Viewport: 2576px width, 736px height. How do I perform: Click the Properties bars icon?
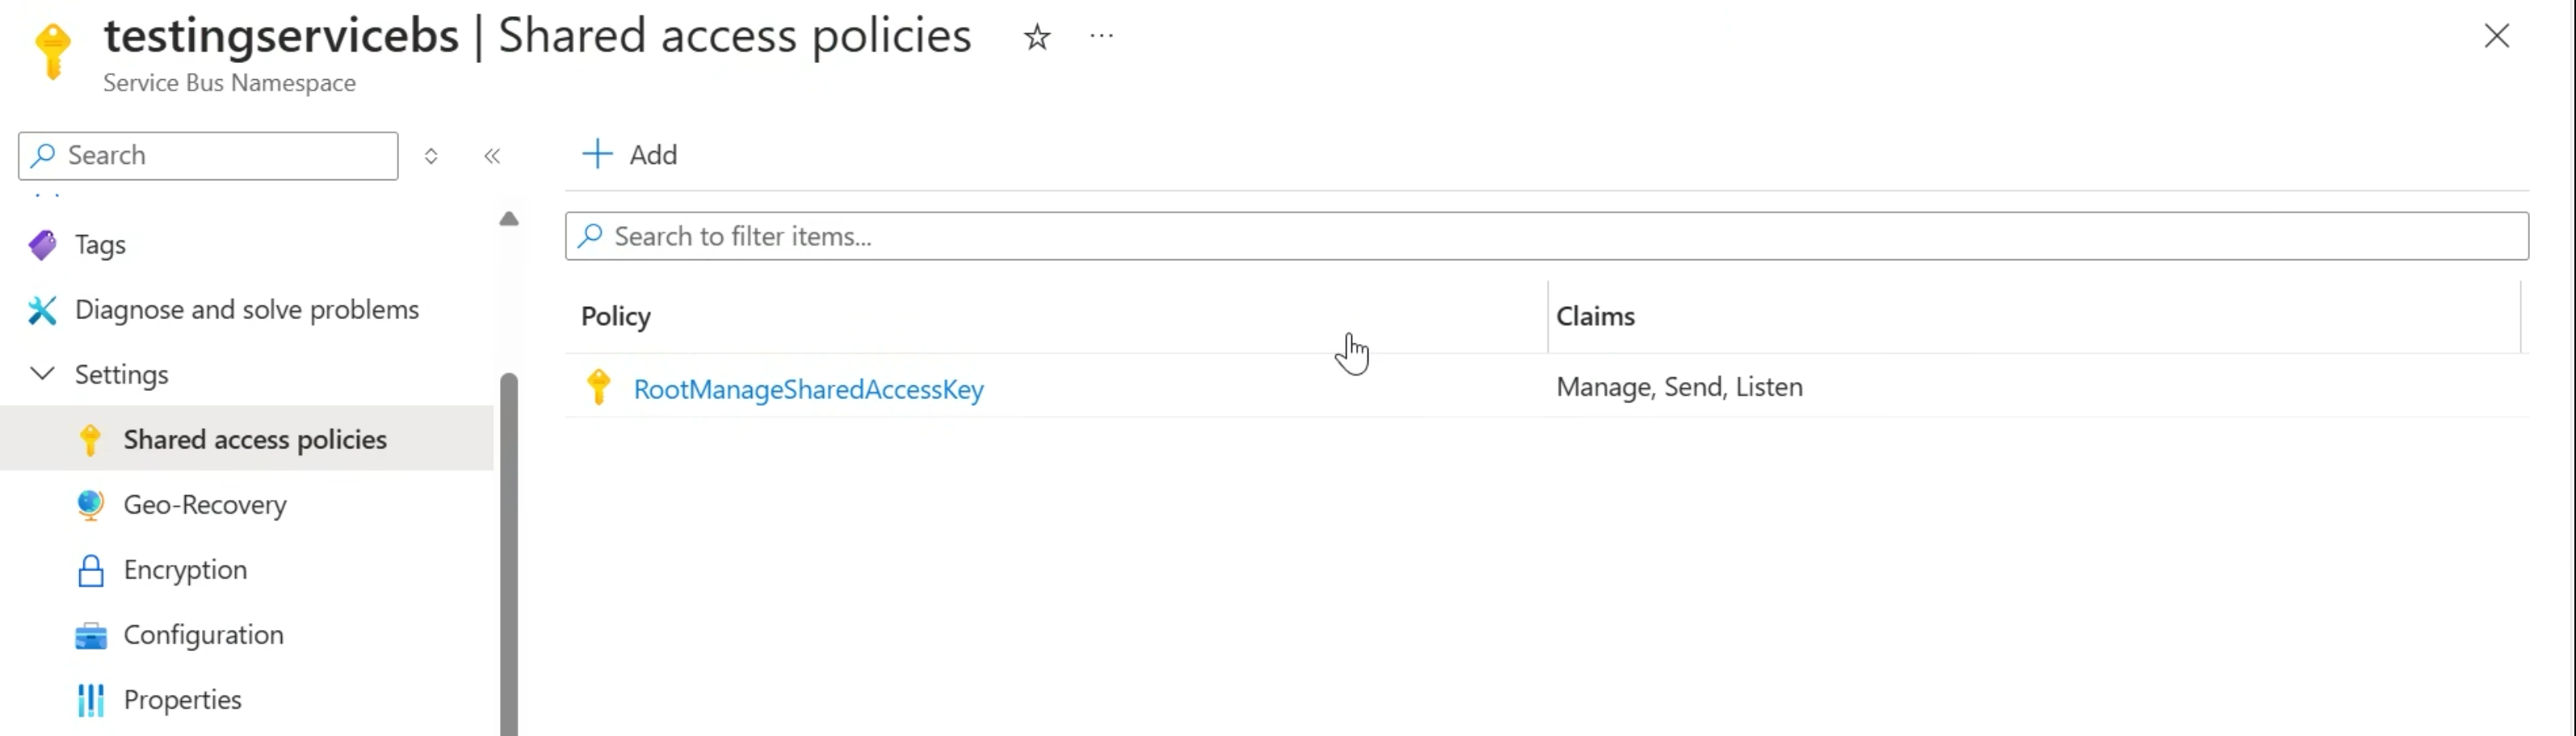[x=90, y=700]
